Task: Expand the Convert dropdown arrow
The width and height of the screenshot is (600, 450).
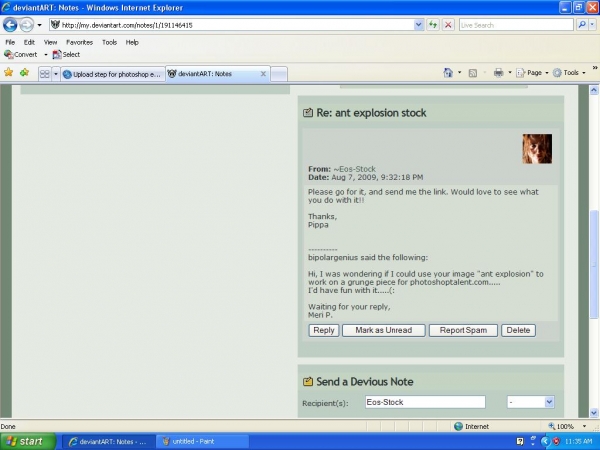Action: pyautogui.click(x=46, y=55)
